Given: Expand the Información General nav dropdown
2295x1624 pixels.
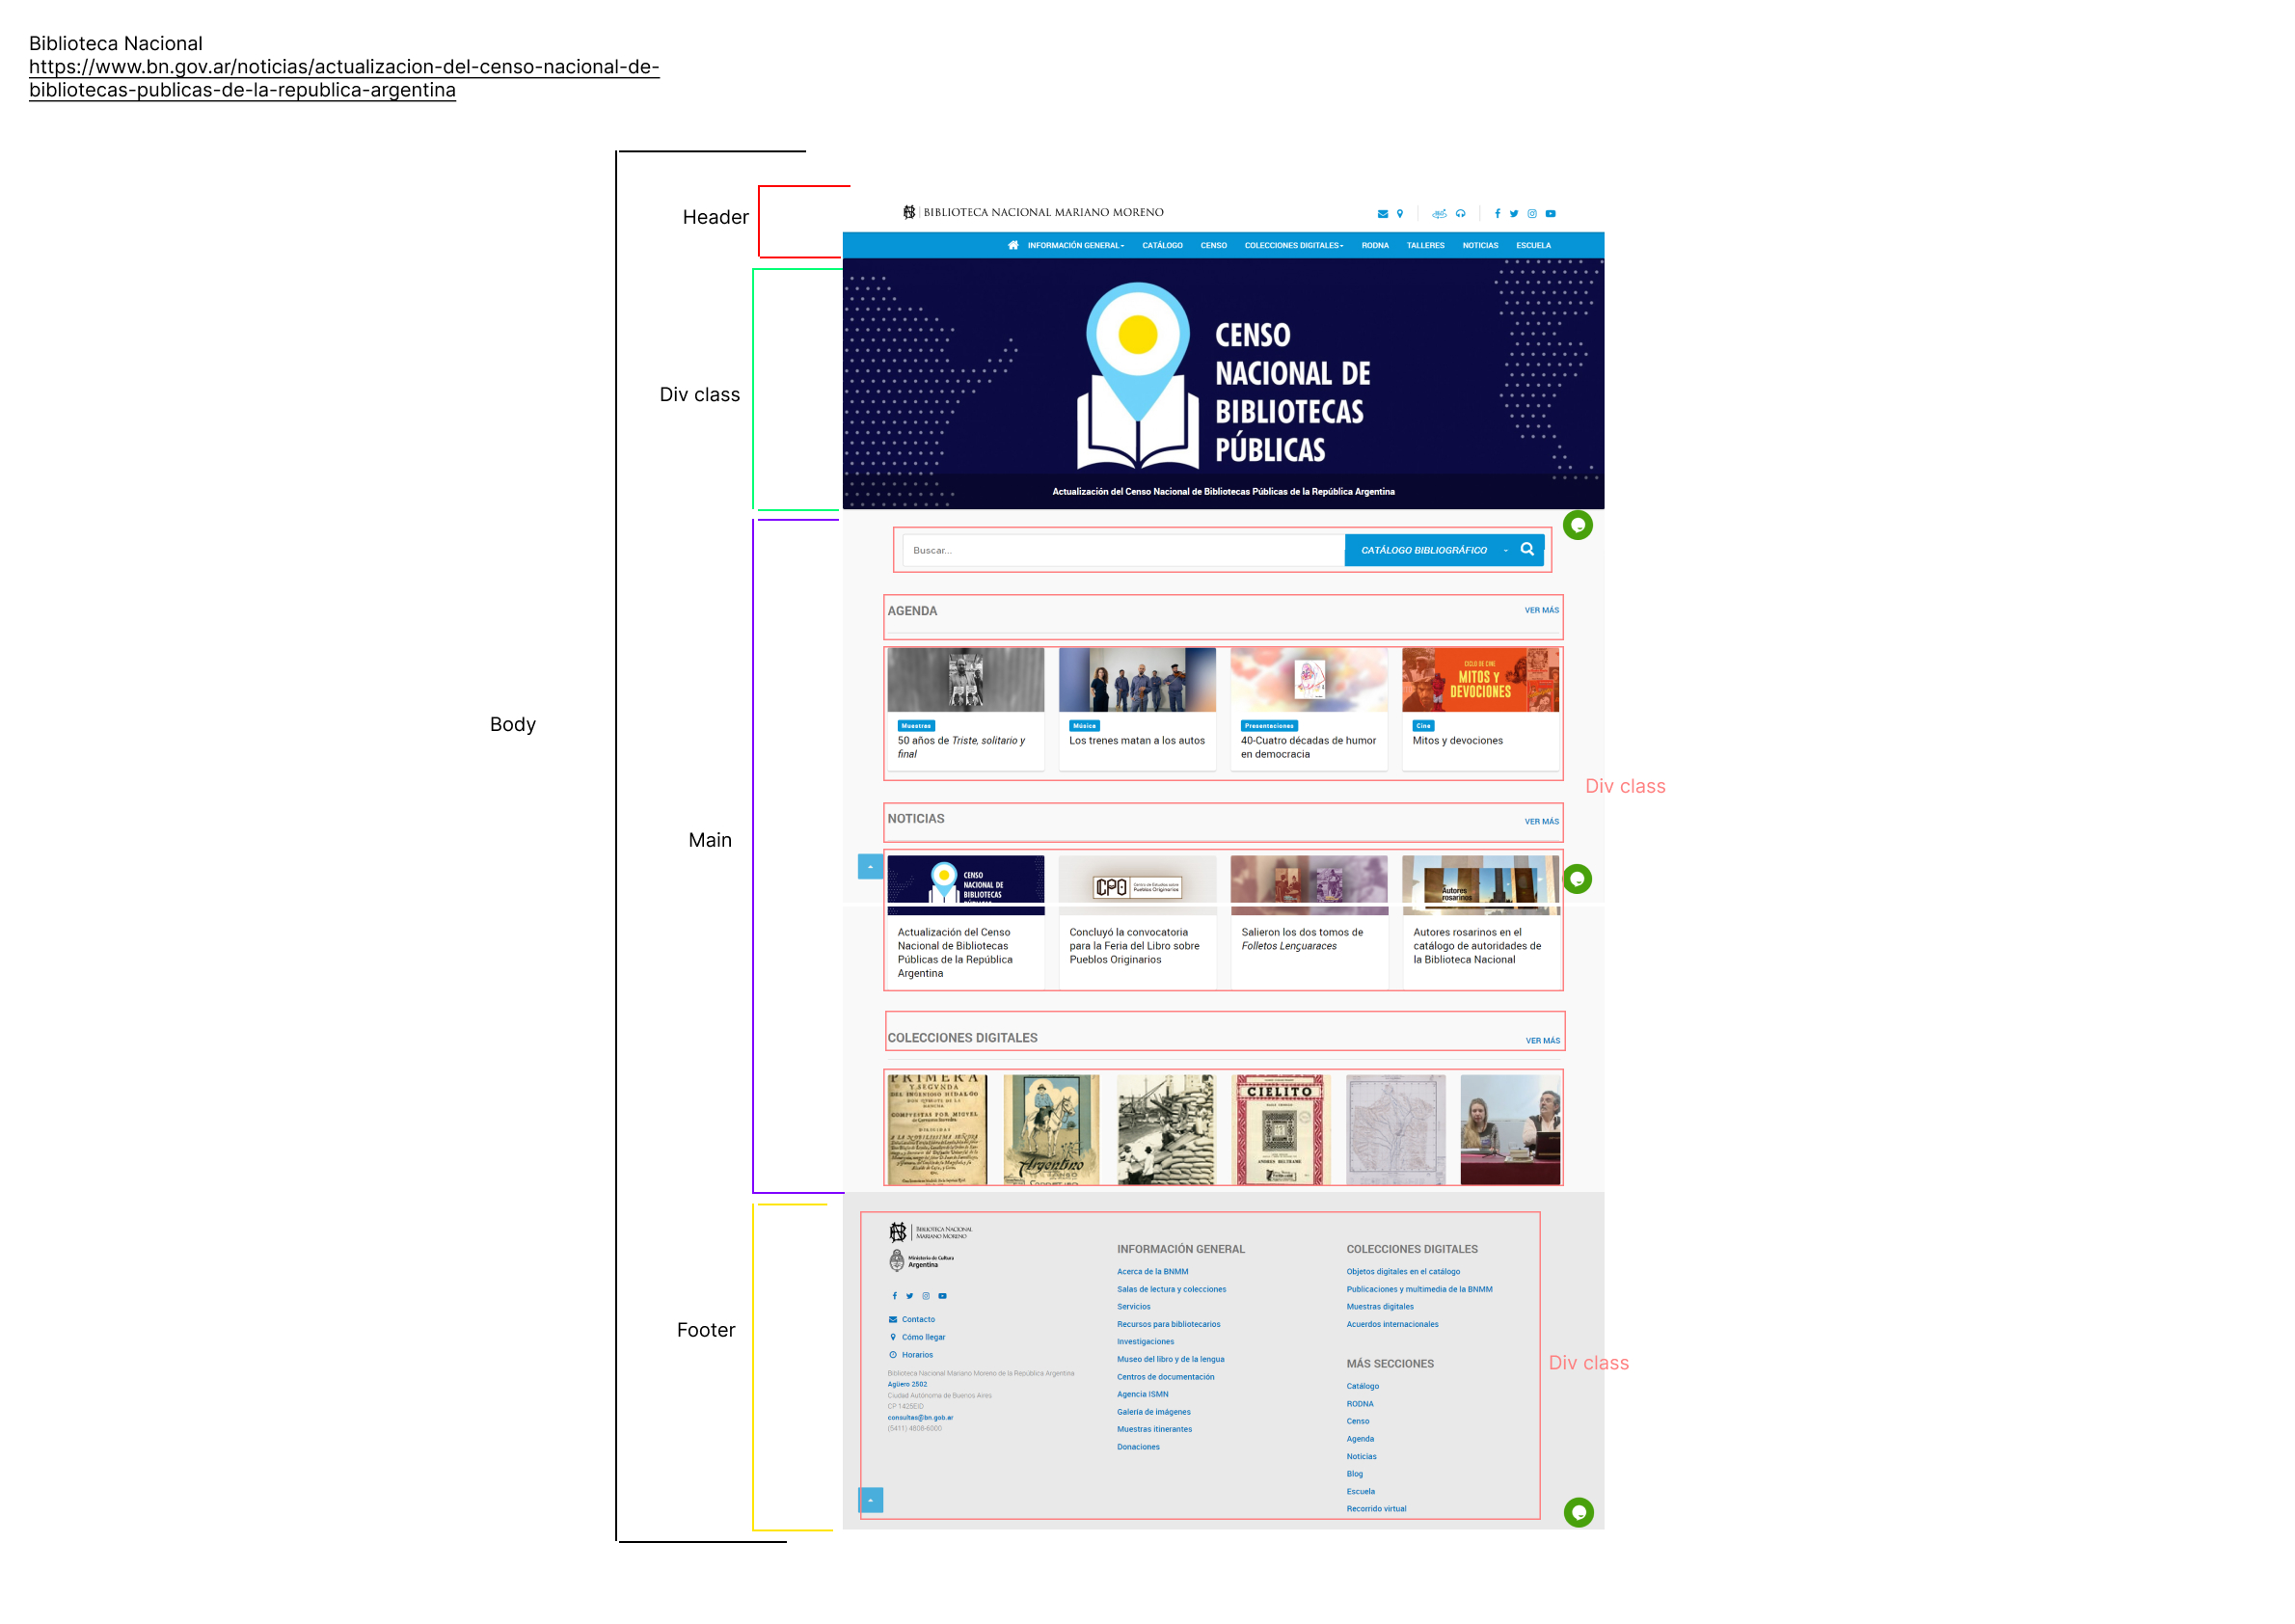Looking at the screenshot, I should (x=1075, y=245).
